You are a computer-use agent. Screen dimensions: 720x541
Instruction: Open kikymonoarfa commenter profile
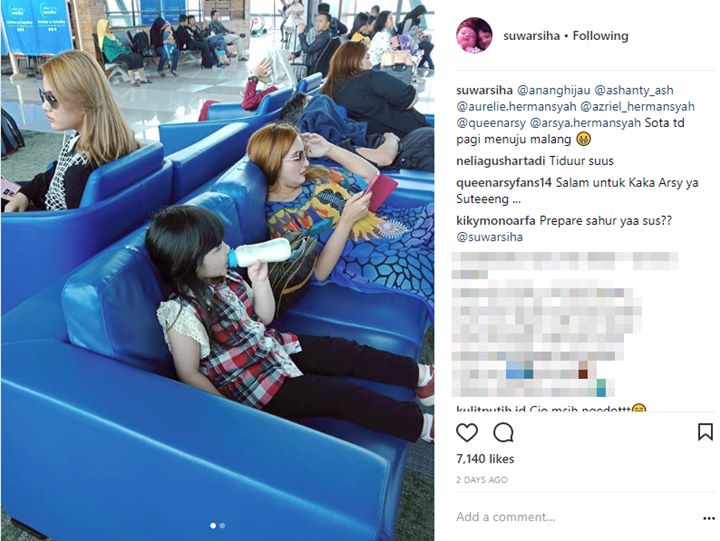pos(496,220)
